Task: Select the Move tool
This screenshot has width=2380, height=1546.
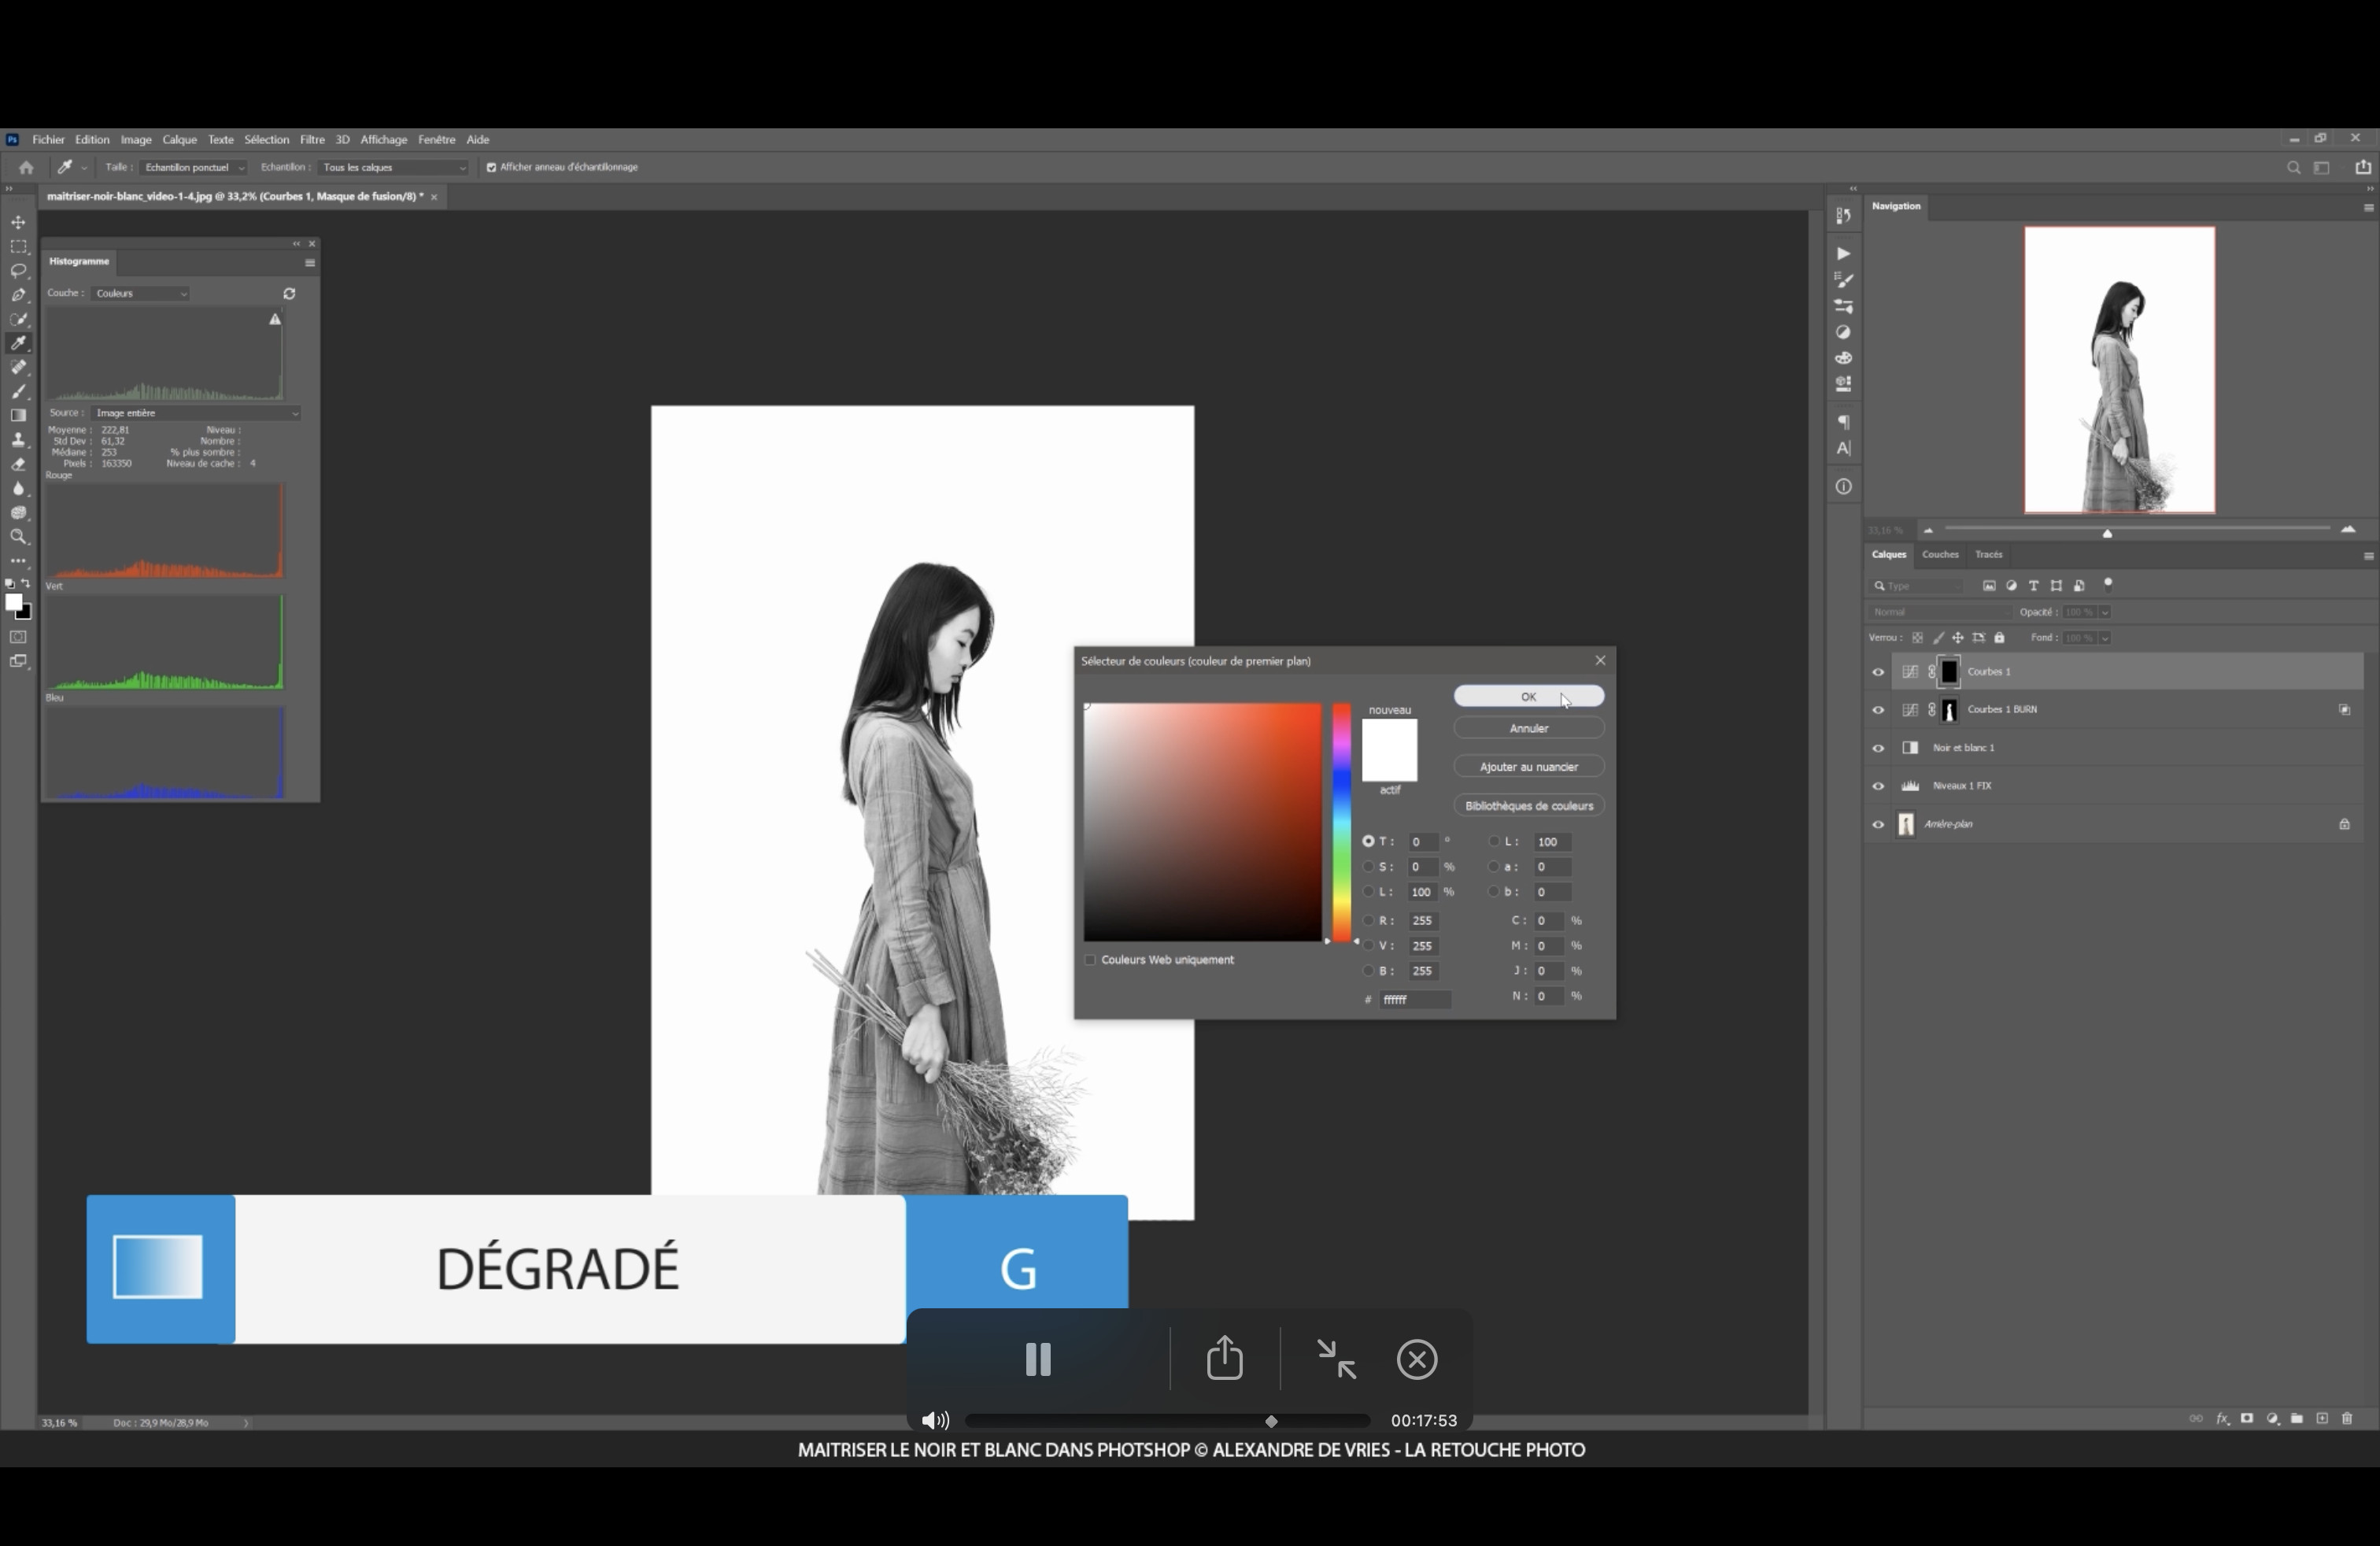Action: (18, 221)
